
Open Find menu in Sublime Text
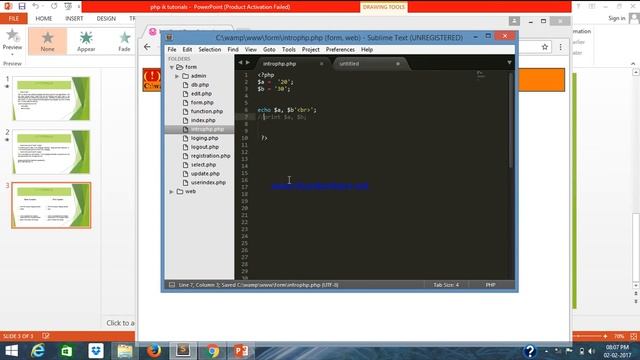pos(233,49)
